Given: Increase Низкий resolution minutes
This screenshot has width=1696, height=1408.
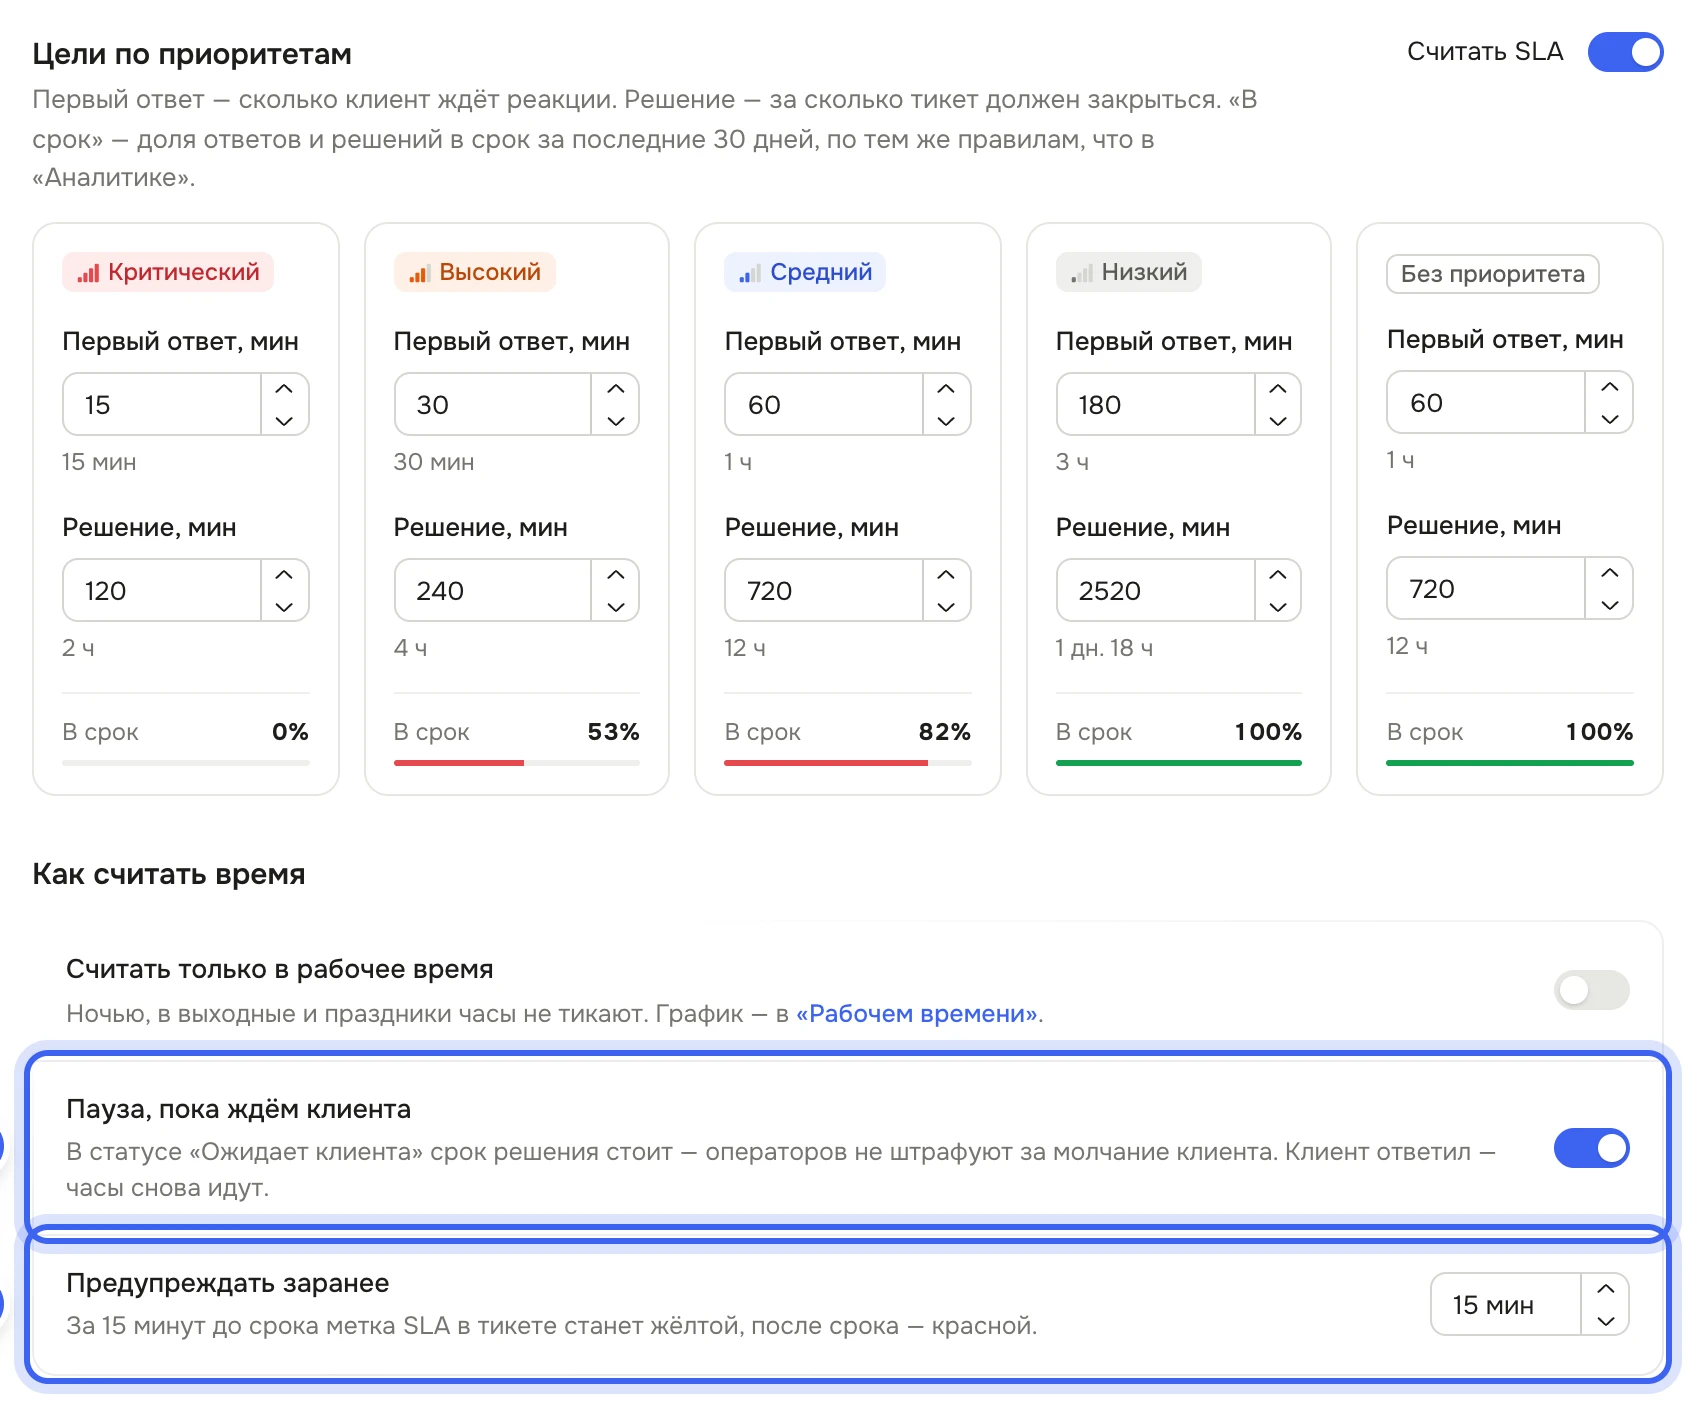Looking at the screenshot, I should click(x=1278, y=575).
